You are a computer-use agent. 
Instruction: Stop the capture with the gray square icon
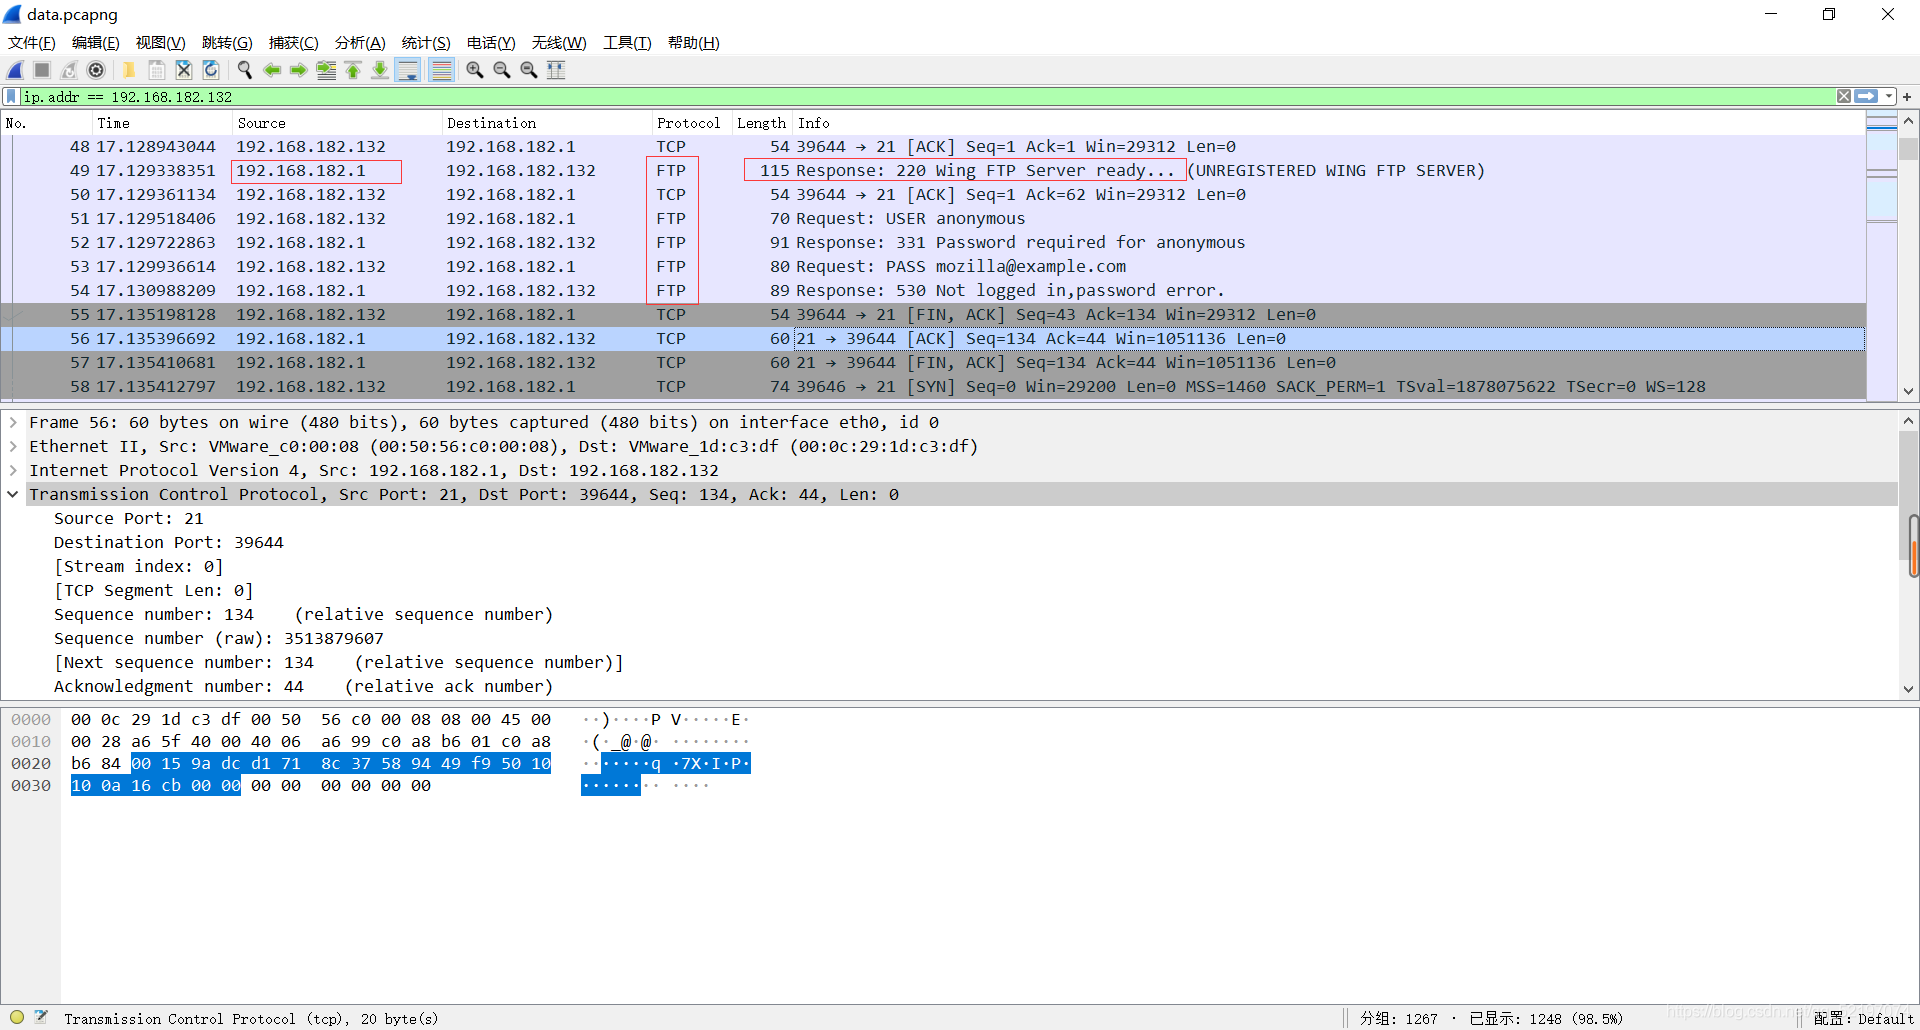pyautogui.click(x=42, y=70)
